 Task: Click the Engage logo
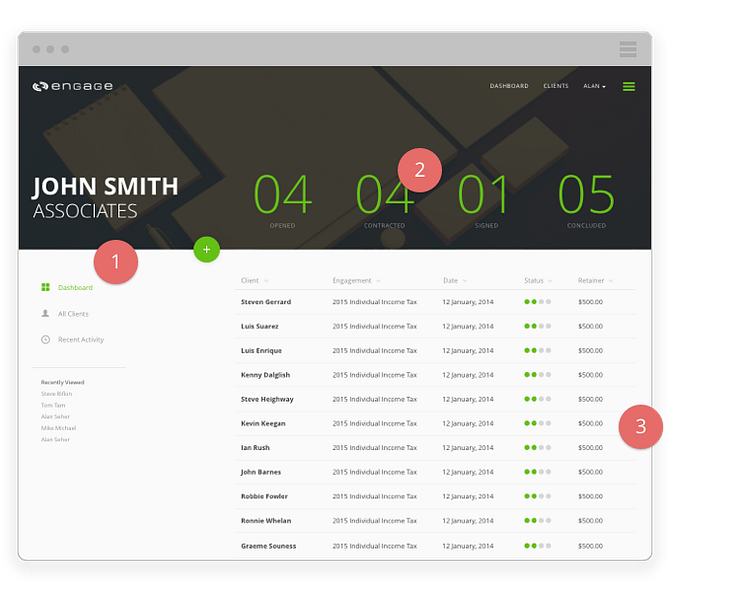(72, 86)
